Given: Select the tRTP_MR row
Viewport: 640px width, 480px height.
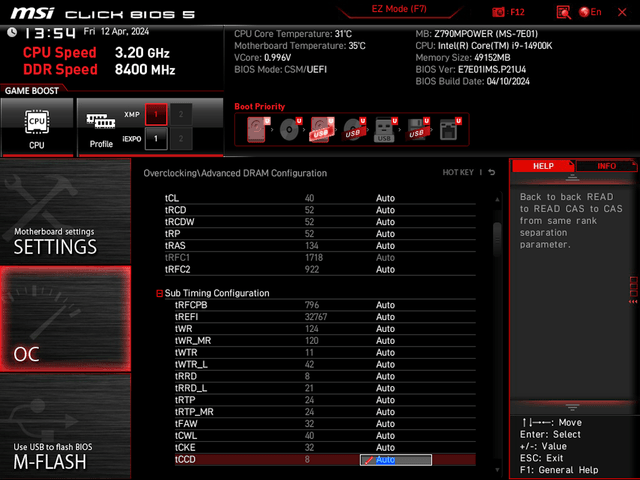Looking at the screenshot, I should (x=325, y=412).
